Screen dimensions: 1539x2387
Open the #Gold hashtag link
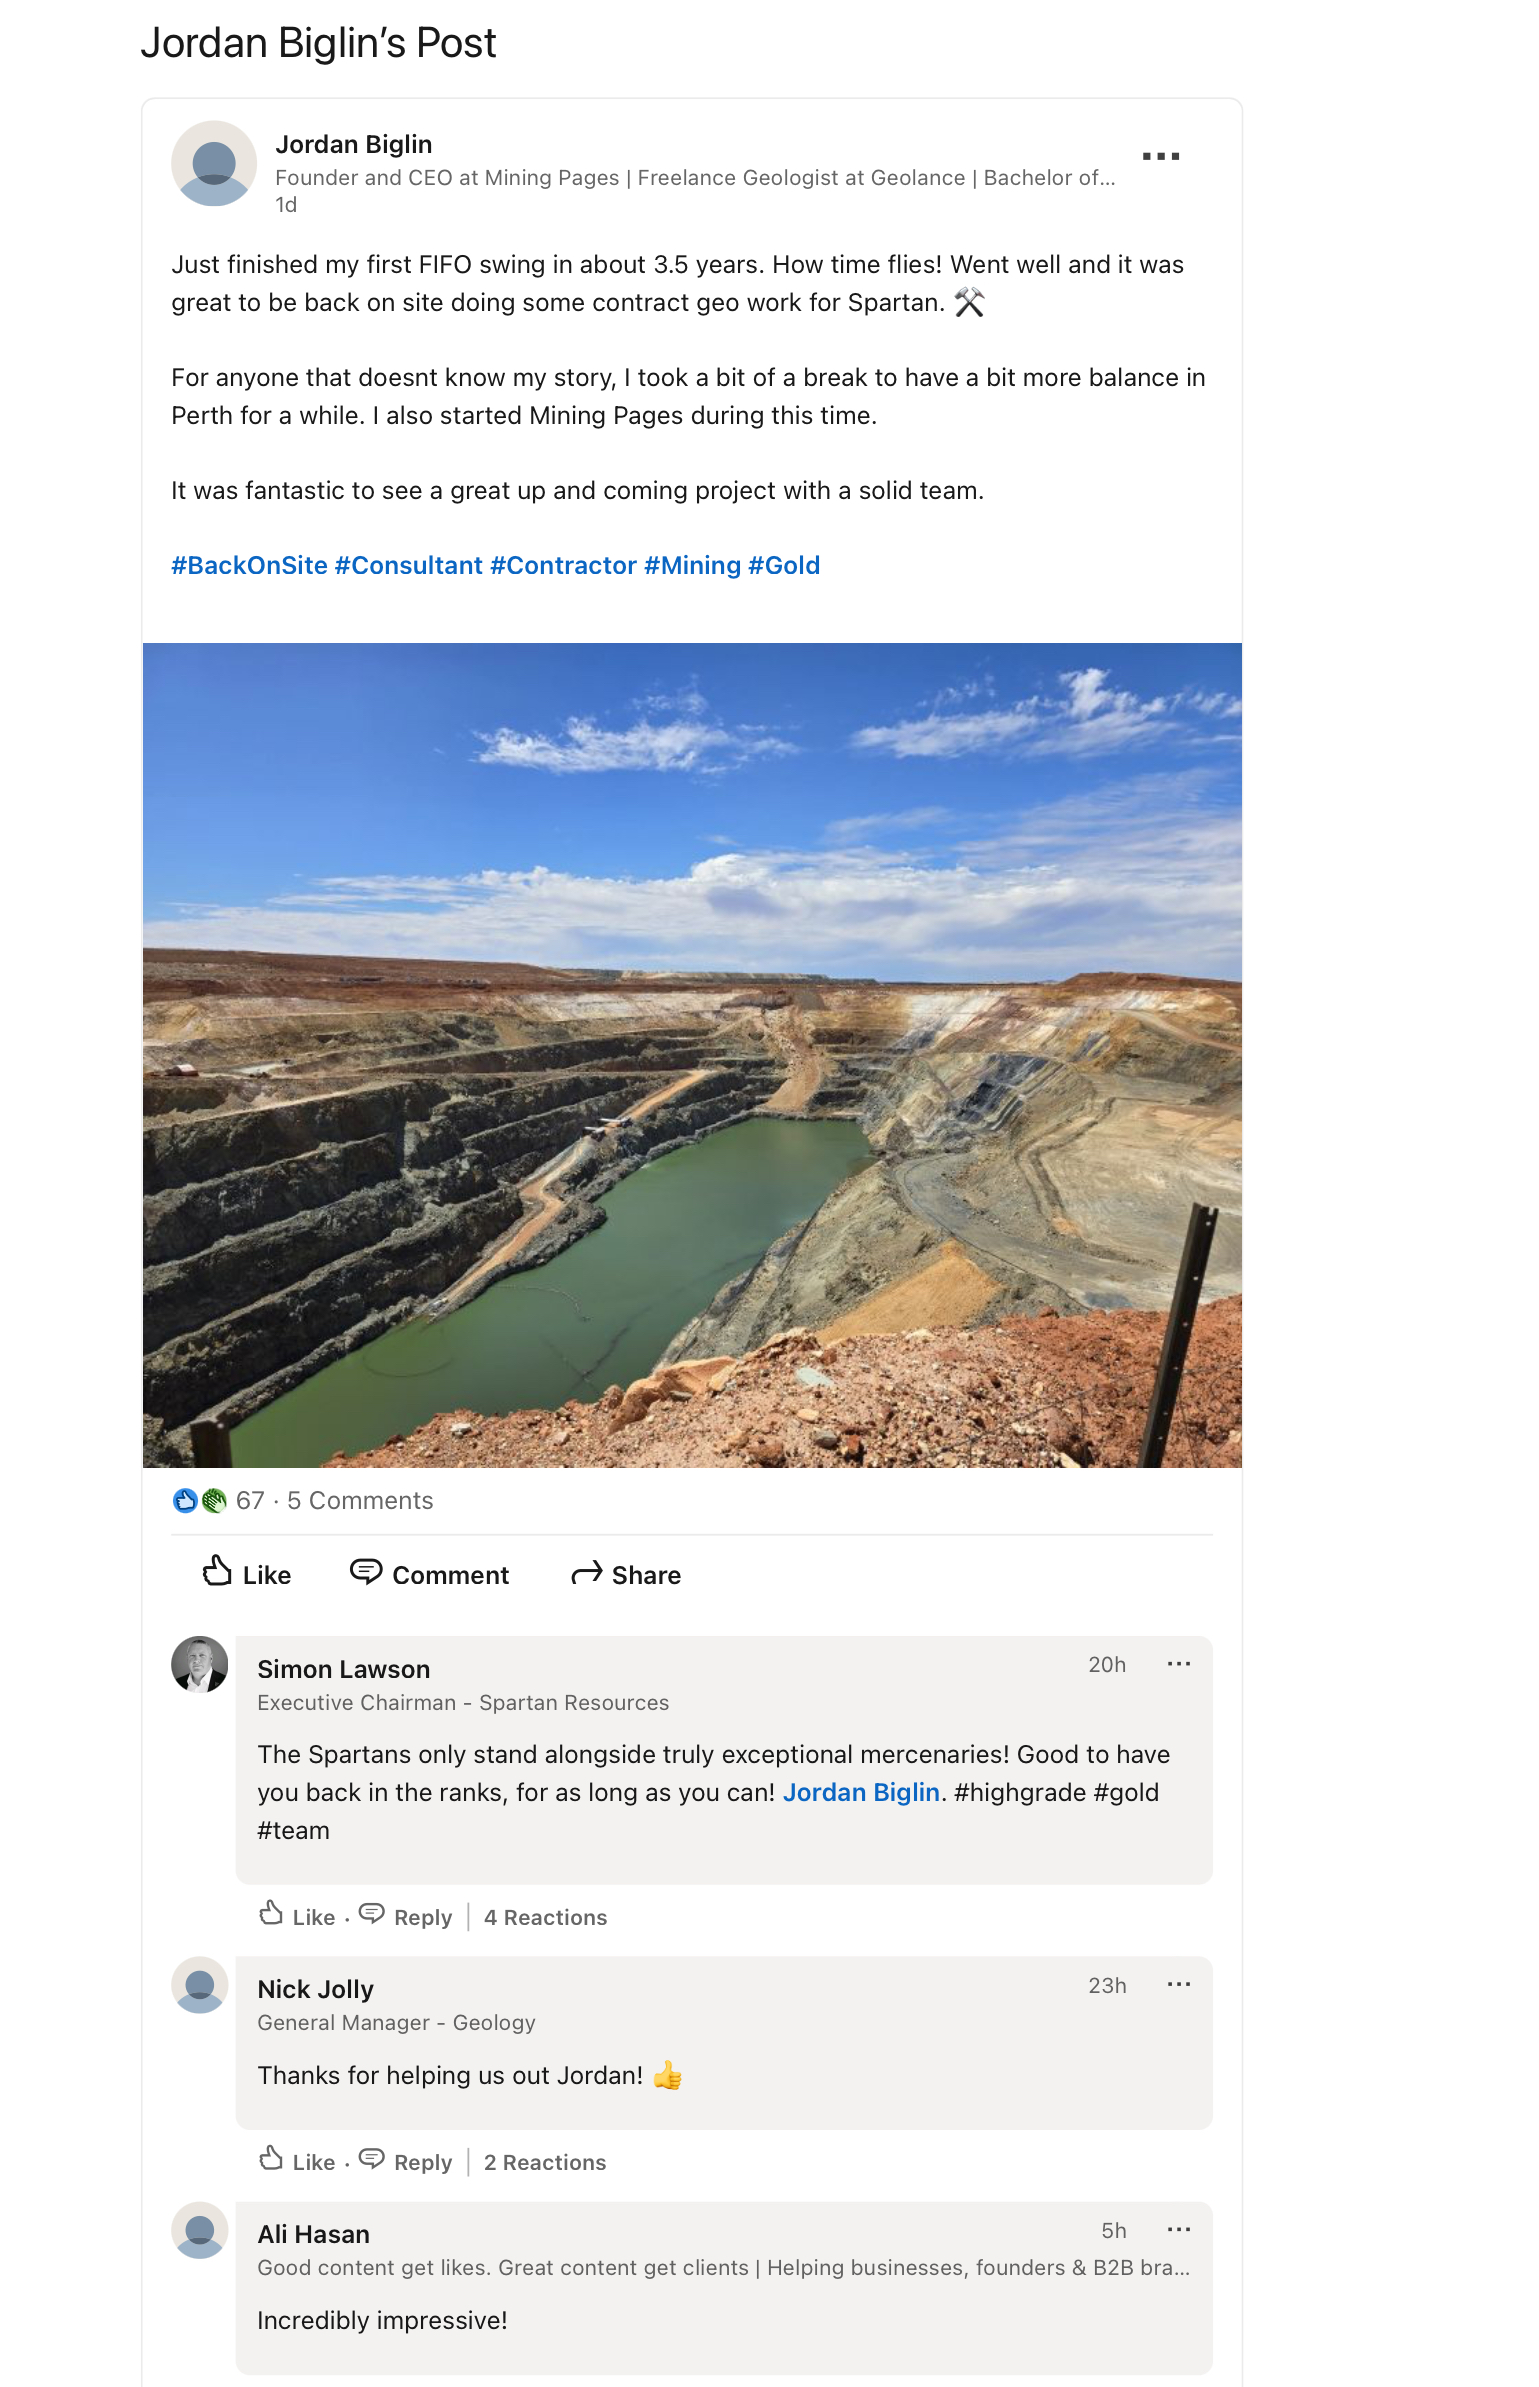[x=784, y=566]
